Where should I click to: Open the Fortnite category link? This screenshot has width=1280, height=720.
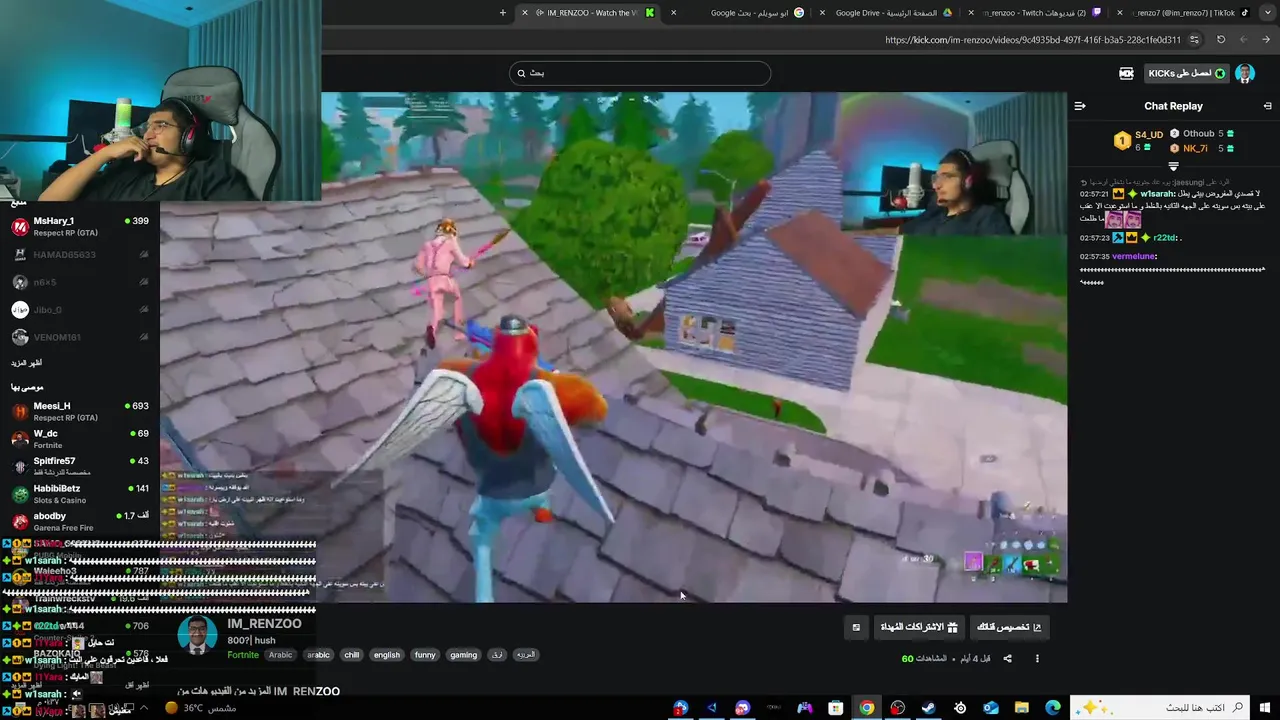point(243,655)
